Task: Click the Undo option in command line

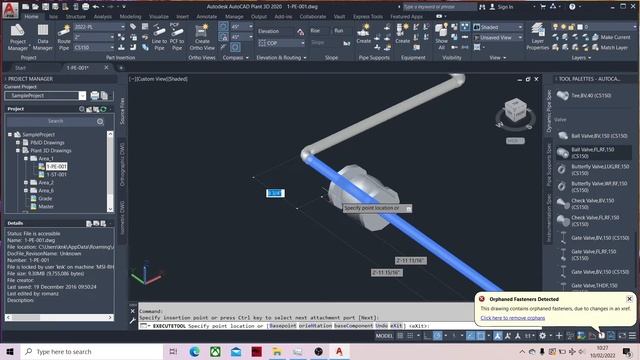Action: click(x=381, y=326)
